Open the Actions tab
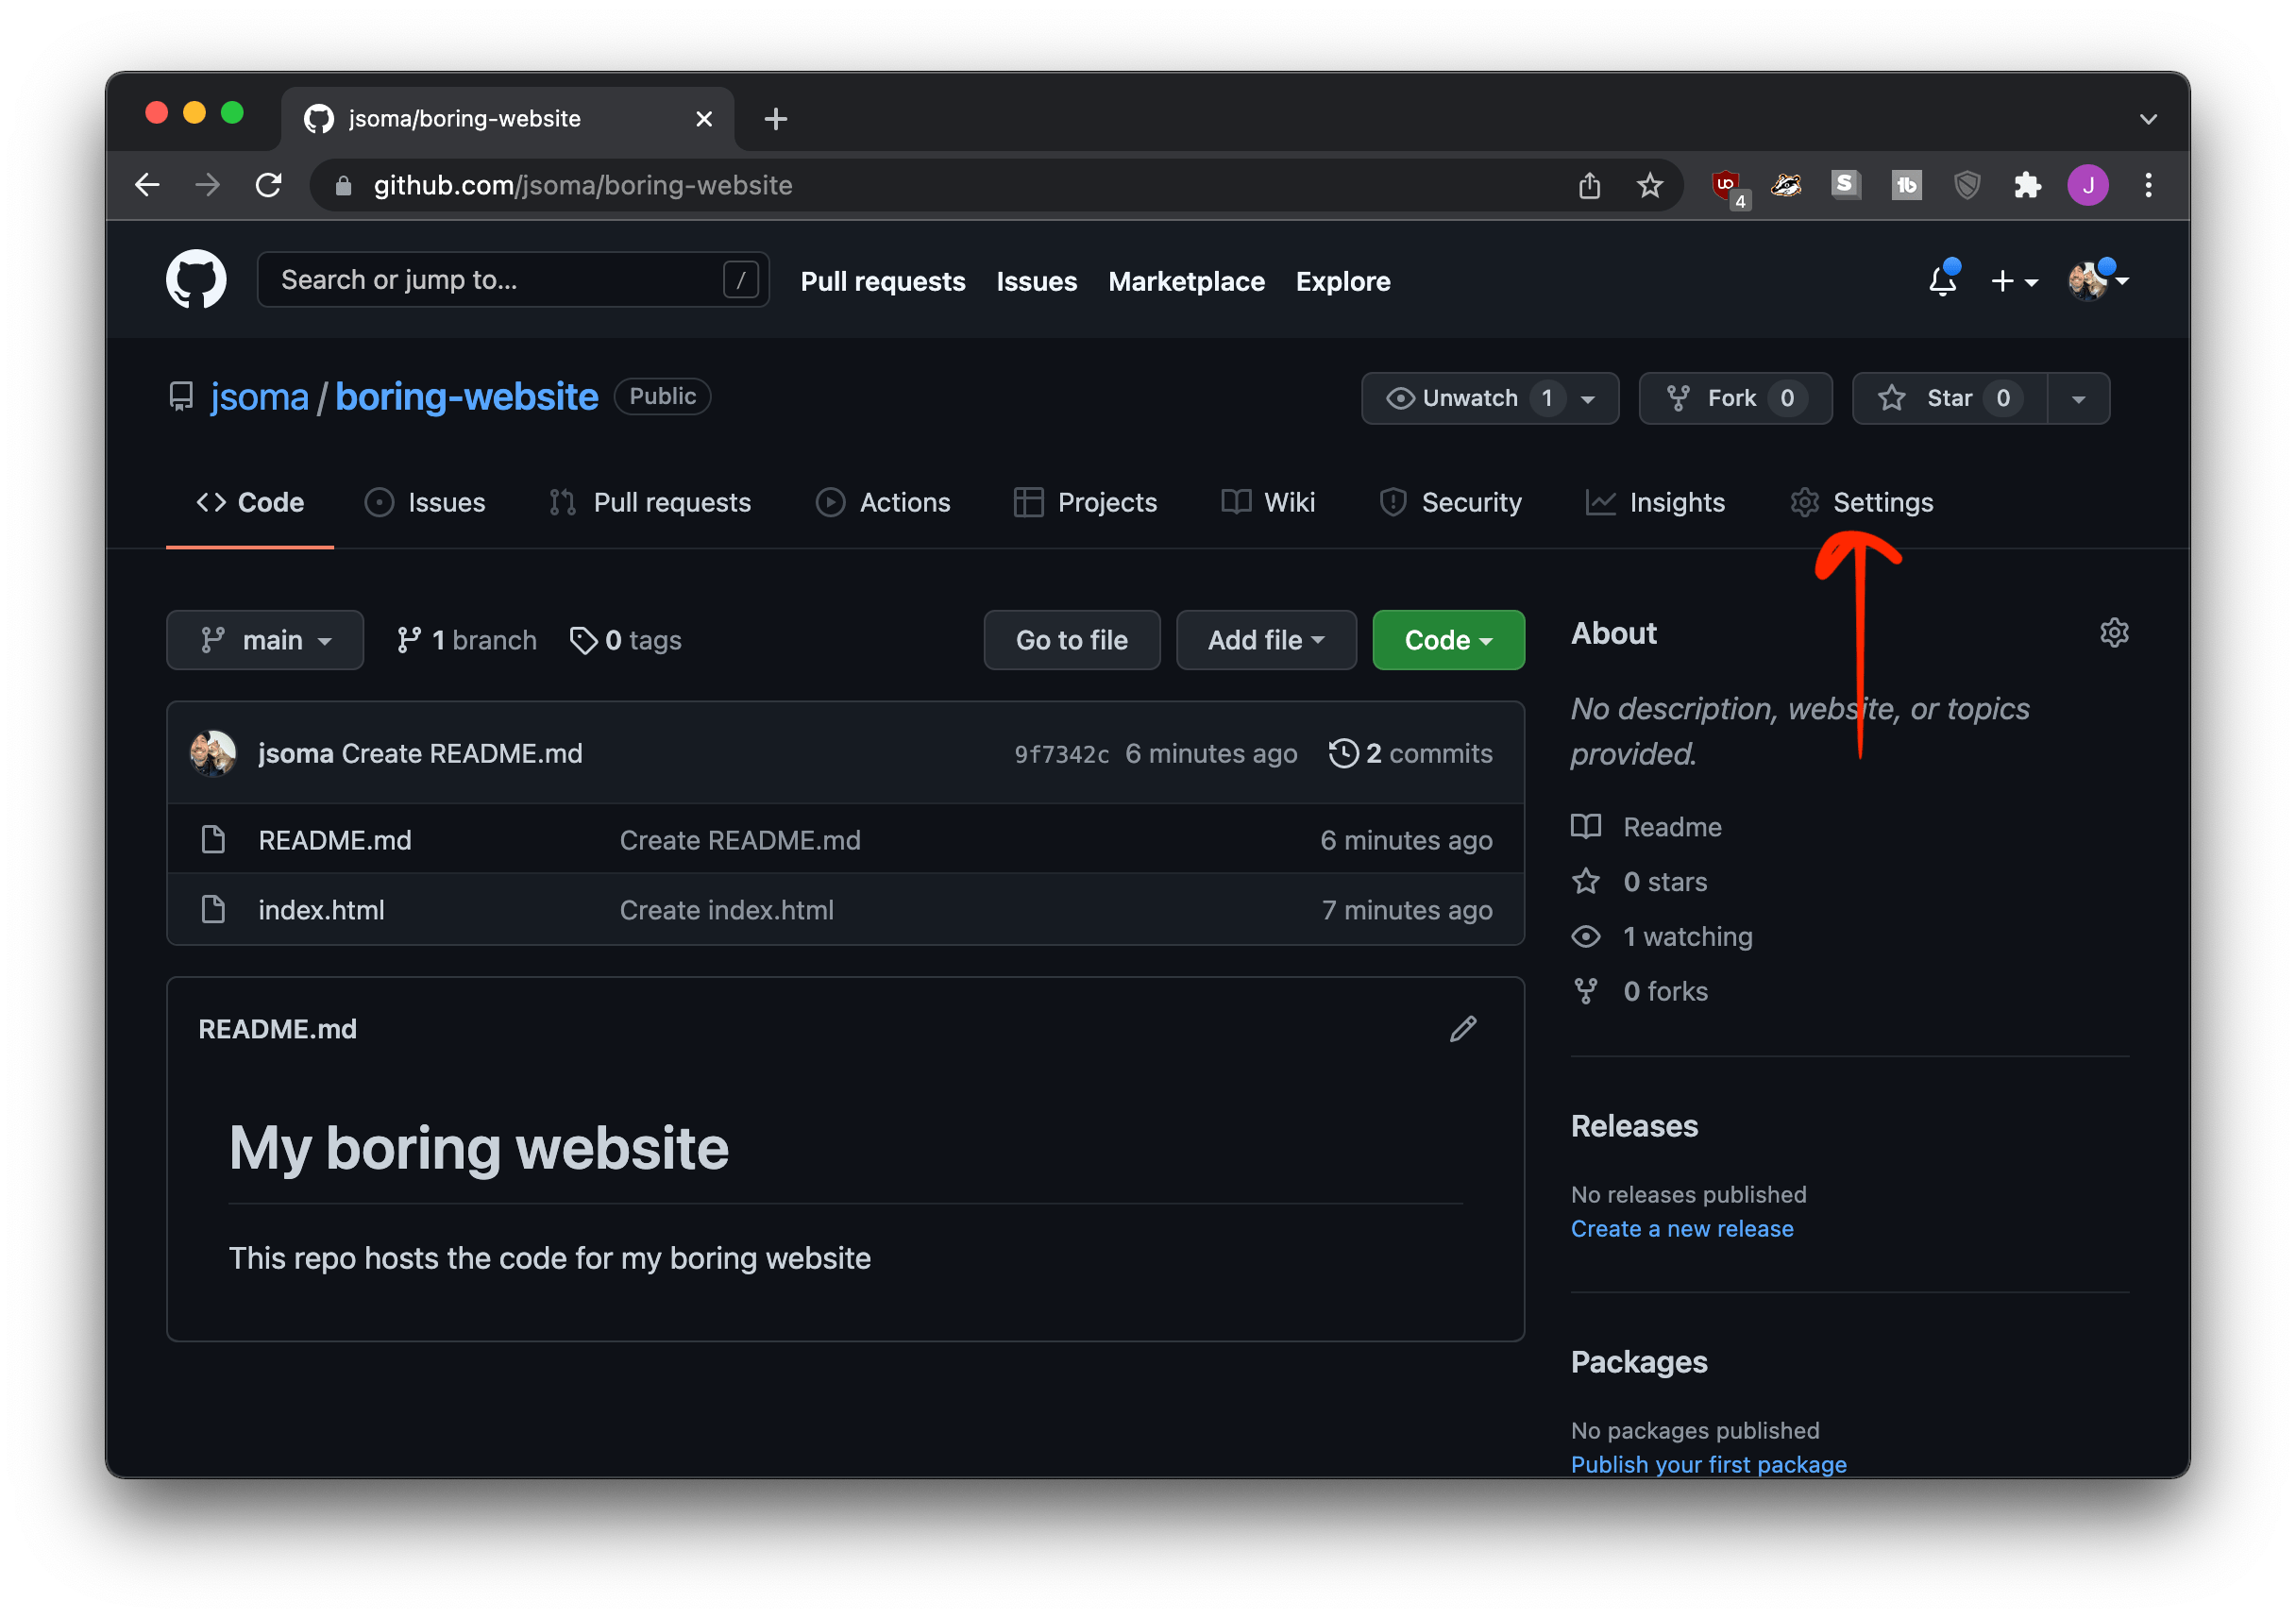Viewport: 2296px width, 1618px height. tap(884, 503)
